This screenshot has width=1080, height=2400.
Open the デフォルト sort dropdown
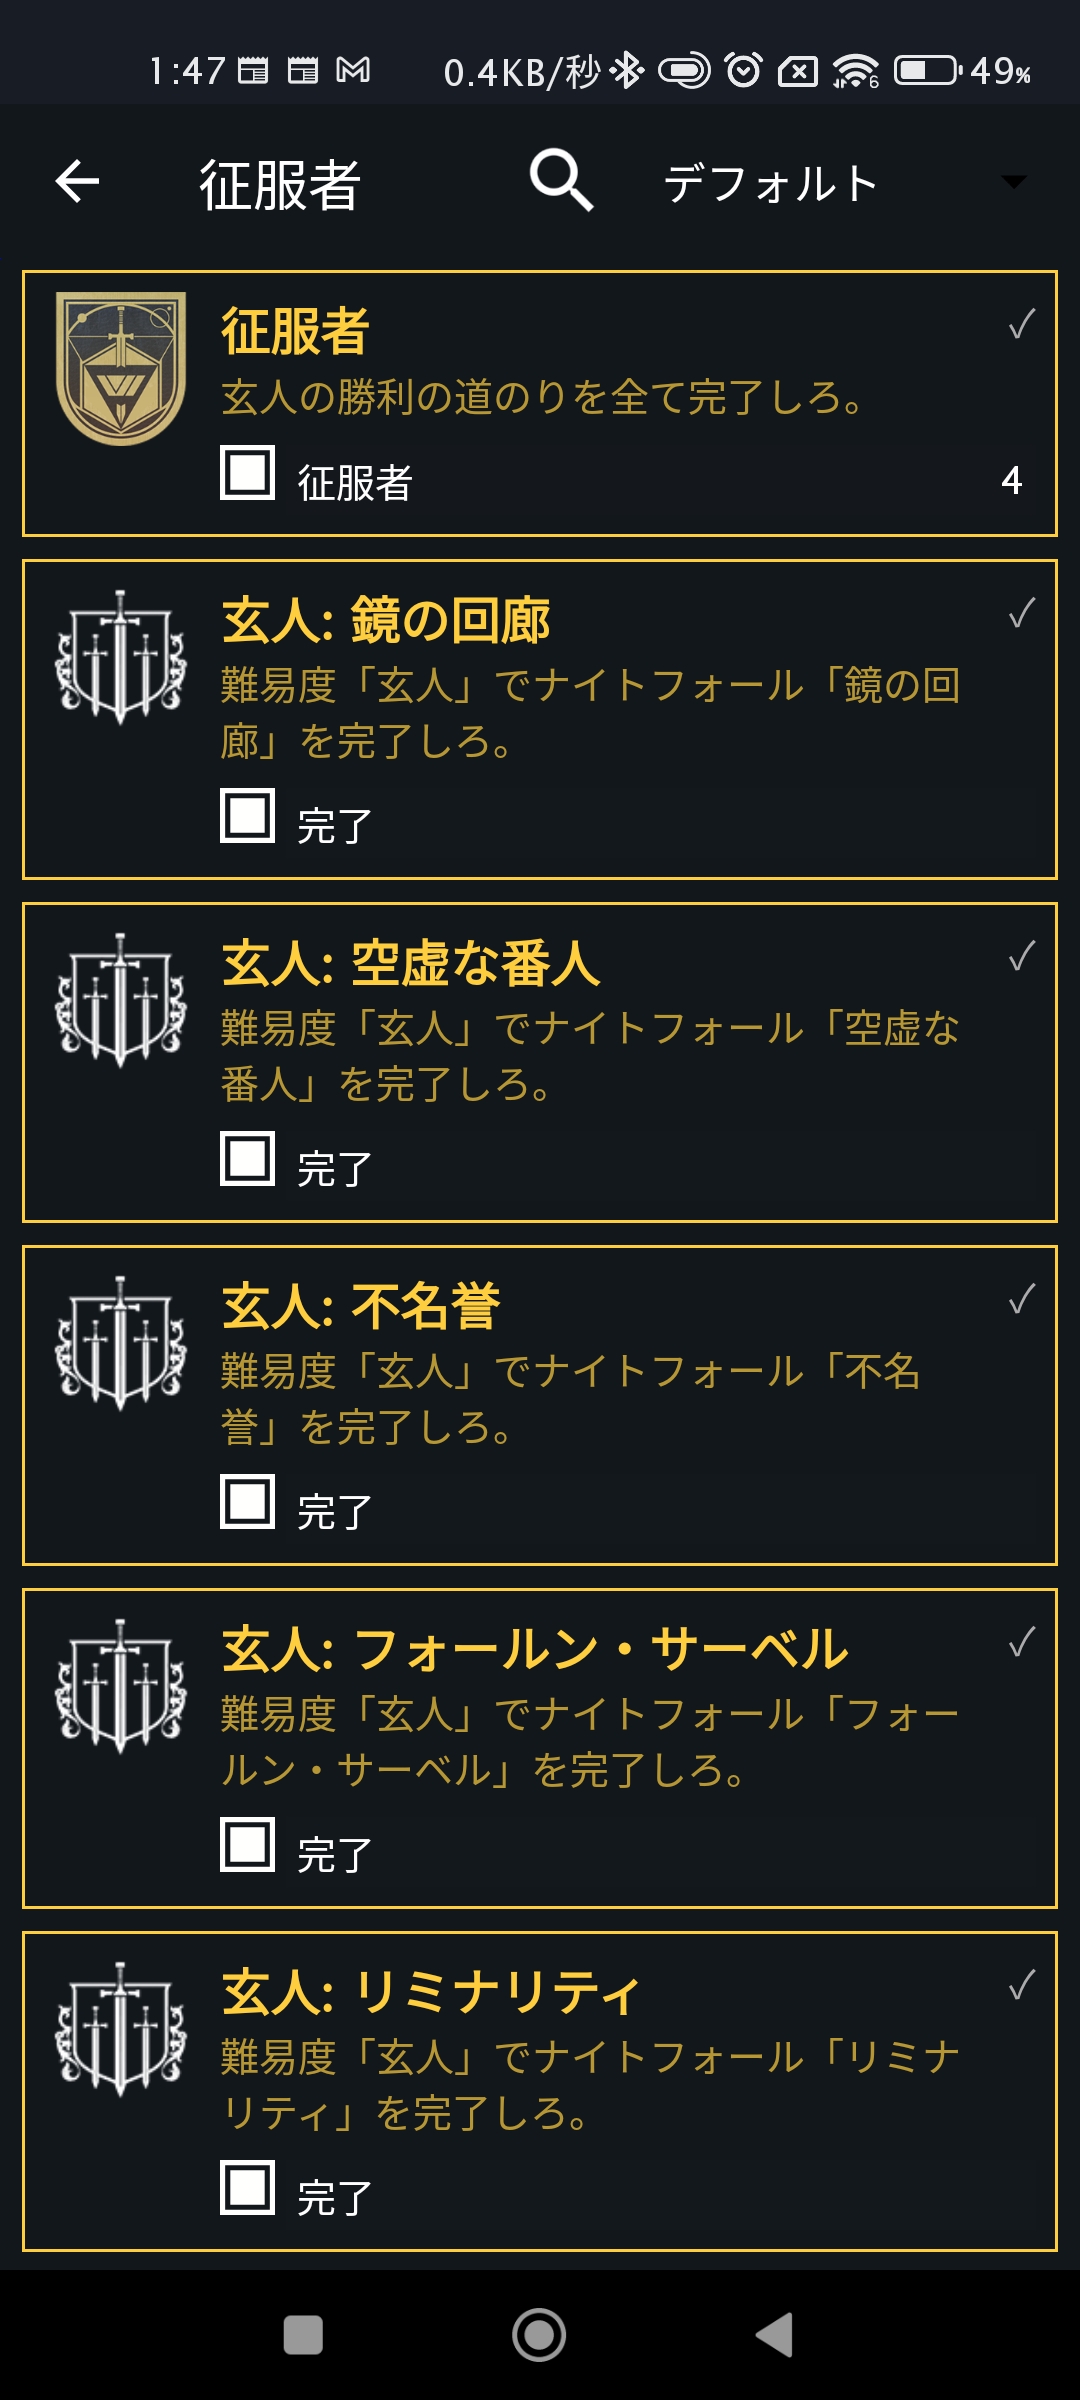pos(770,184)
